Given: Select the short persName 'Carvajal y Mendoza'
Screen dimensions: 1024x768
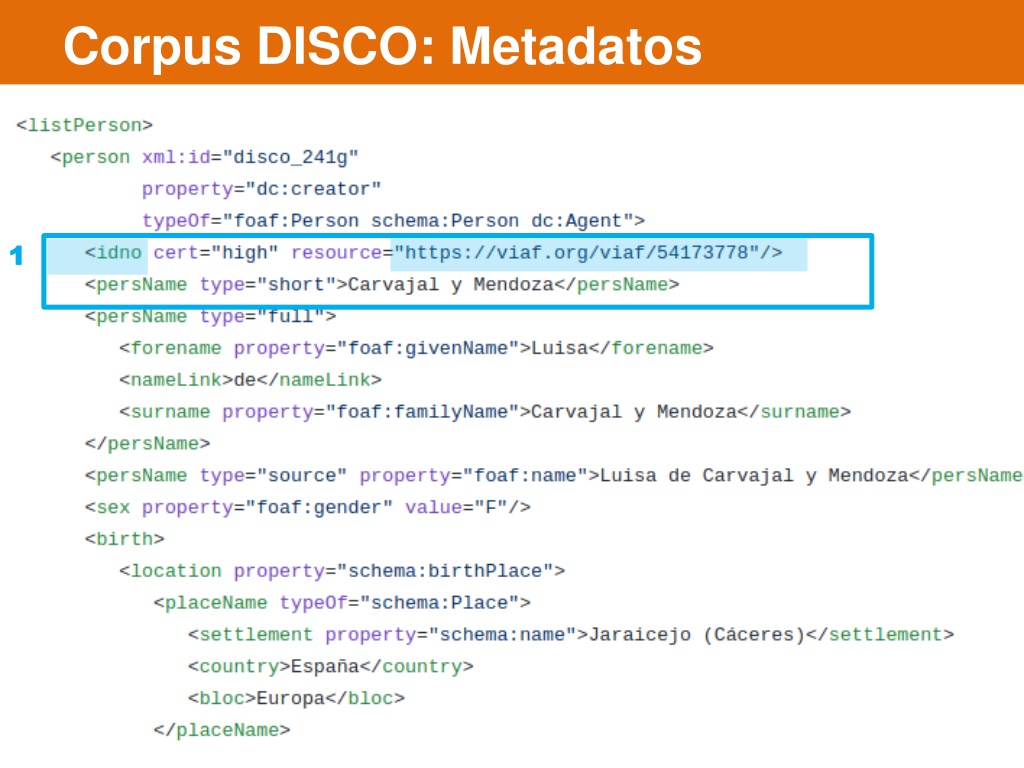Looking at the screenshot, I should [451, 285].
